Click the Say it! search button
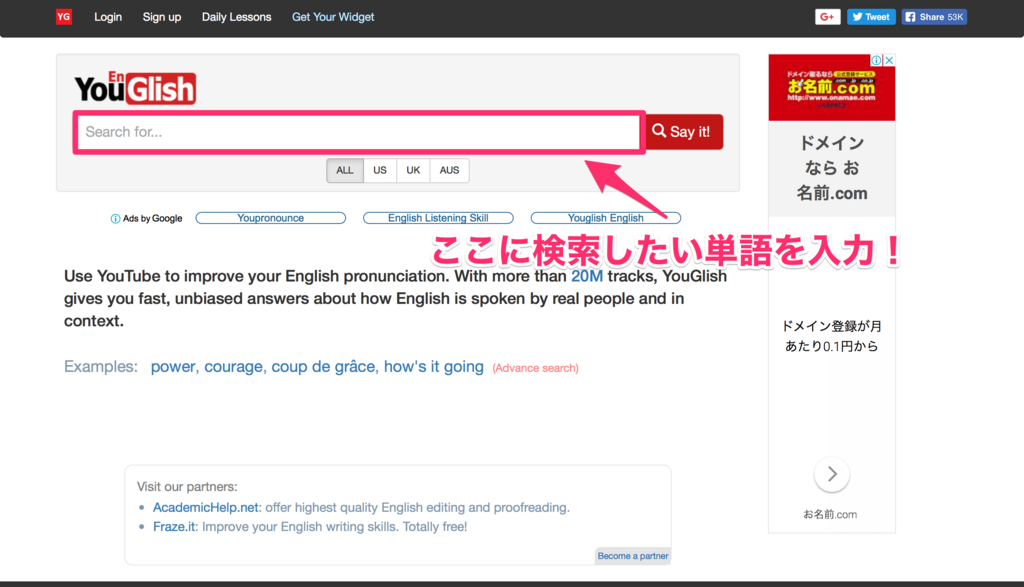The width and height of the screenshot is (1024, 587). [684, 132]
